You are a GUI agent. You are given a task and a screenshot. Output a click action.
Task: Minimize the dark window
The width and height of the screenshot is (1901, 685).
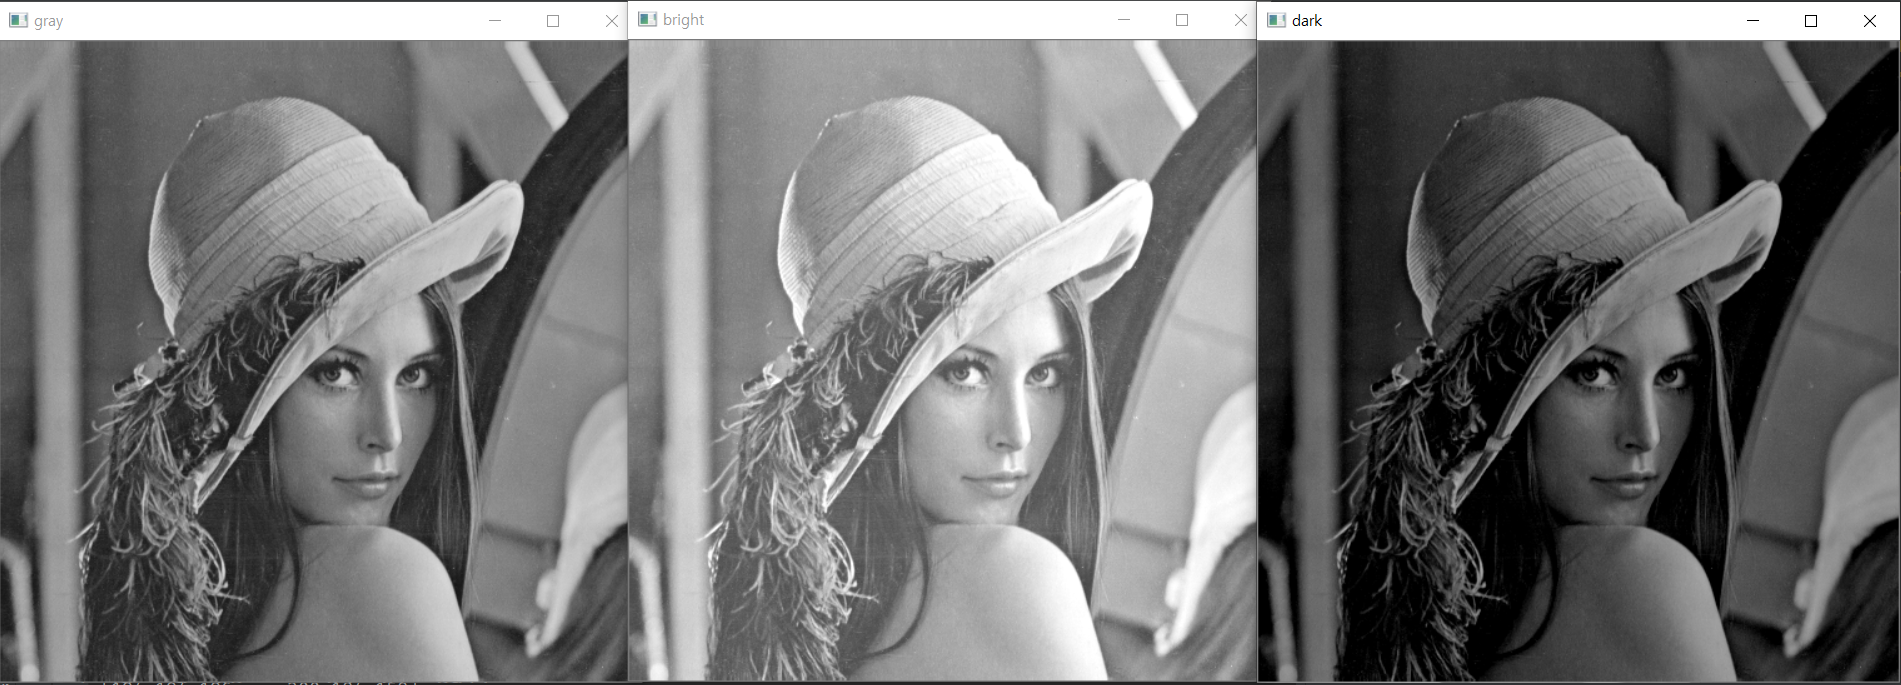click(x=1753, y=20)
